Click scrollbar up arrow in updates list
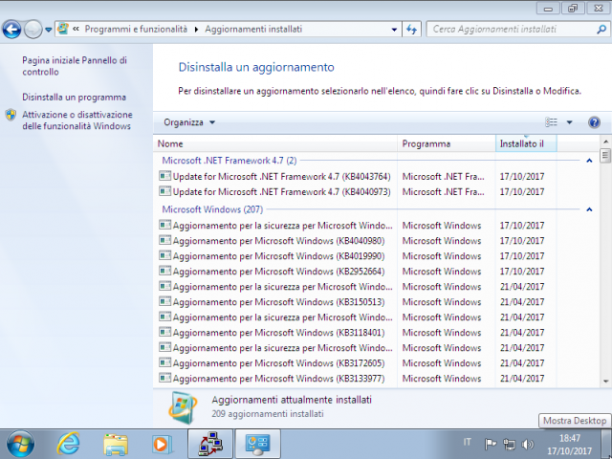 pyautogui.click(x=605, y=142)
